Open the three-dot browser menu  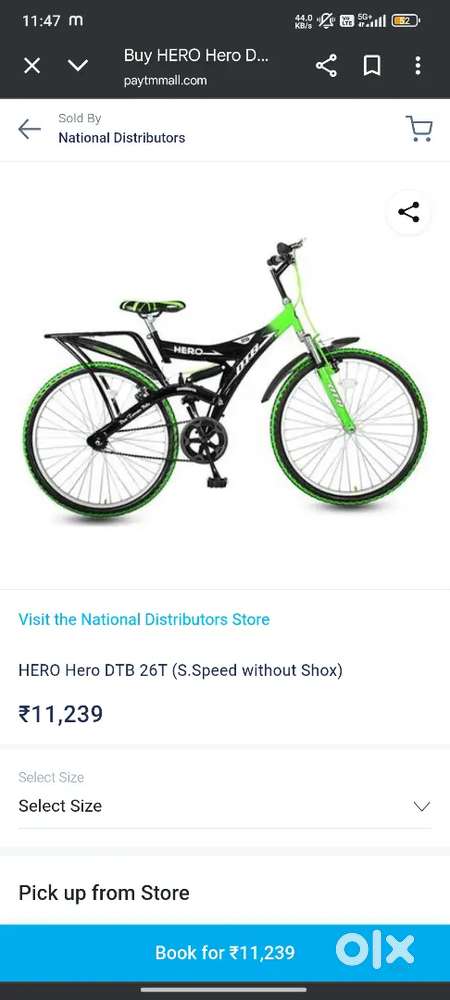click(x=417, y=66)
